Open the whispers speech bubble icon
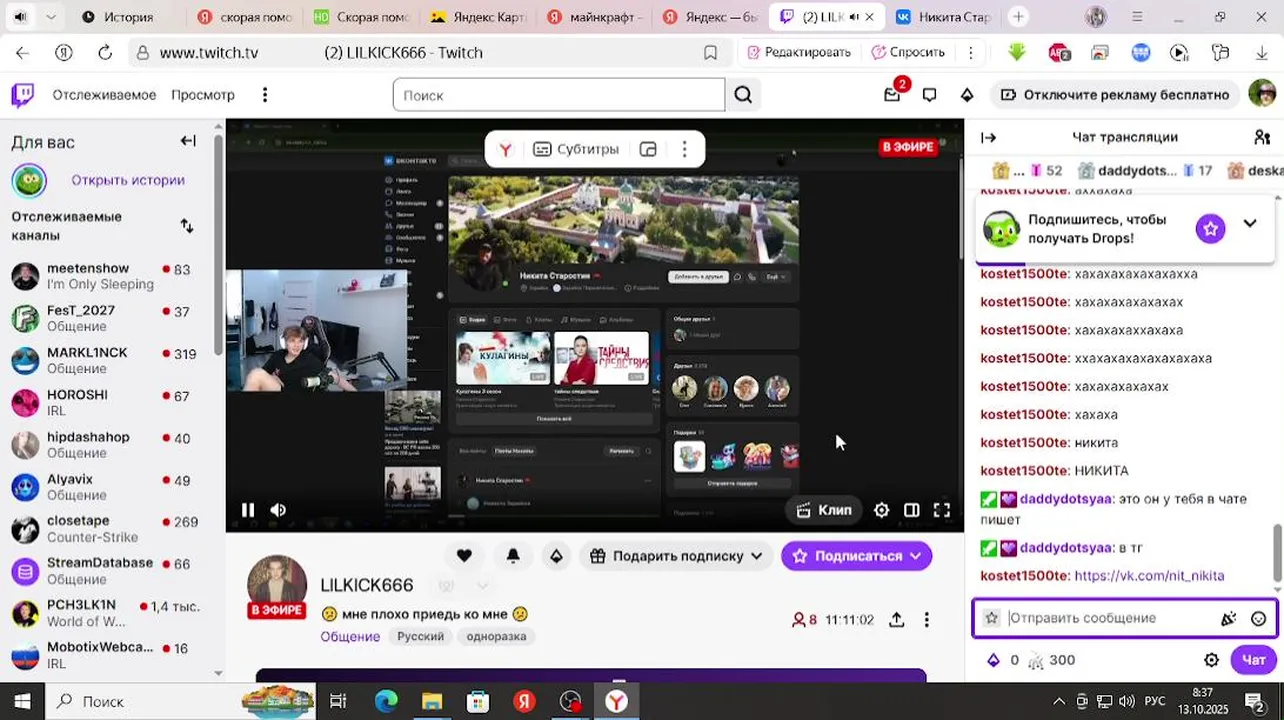The height and width of the screenshot is (720, 1284). 929,95
